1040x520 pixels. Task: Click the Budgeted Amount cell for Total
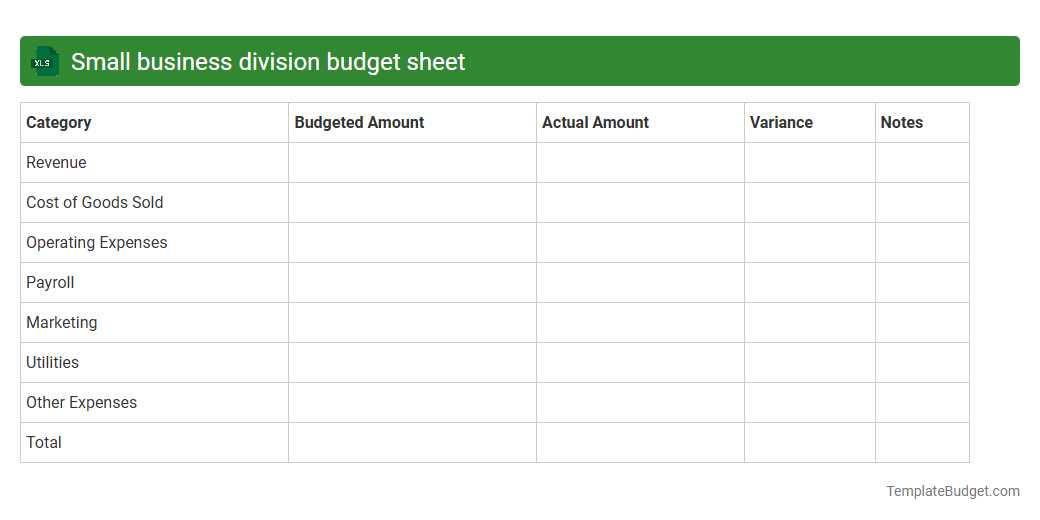pyautogui.click(x=413, y=442)
